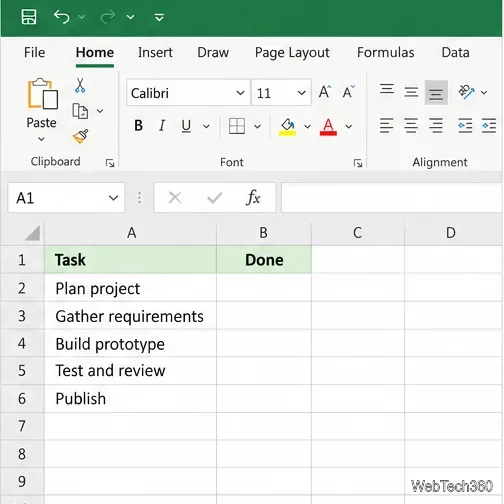This screenshot has height=504, width=504.
Task: Expand the Paste options arrow
Action: pos(41,139)
